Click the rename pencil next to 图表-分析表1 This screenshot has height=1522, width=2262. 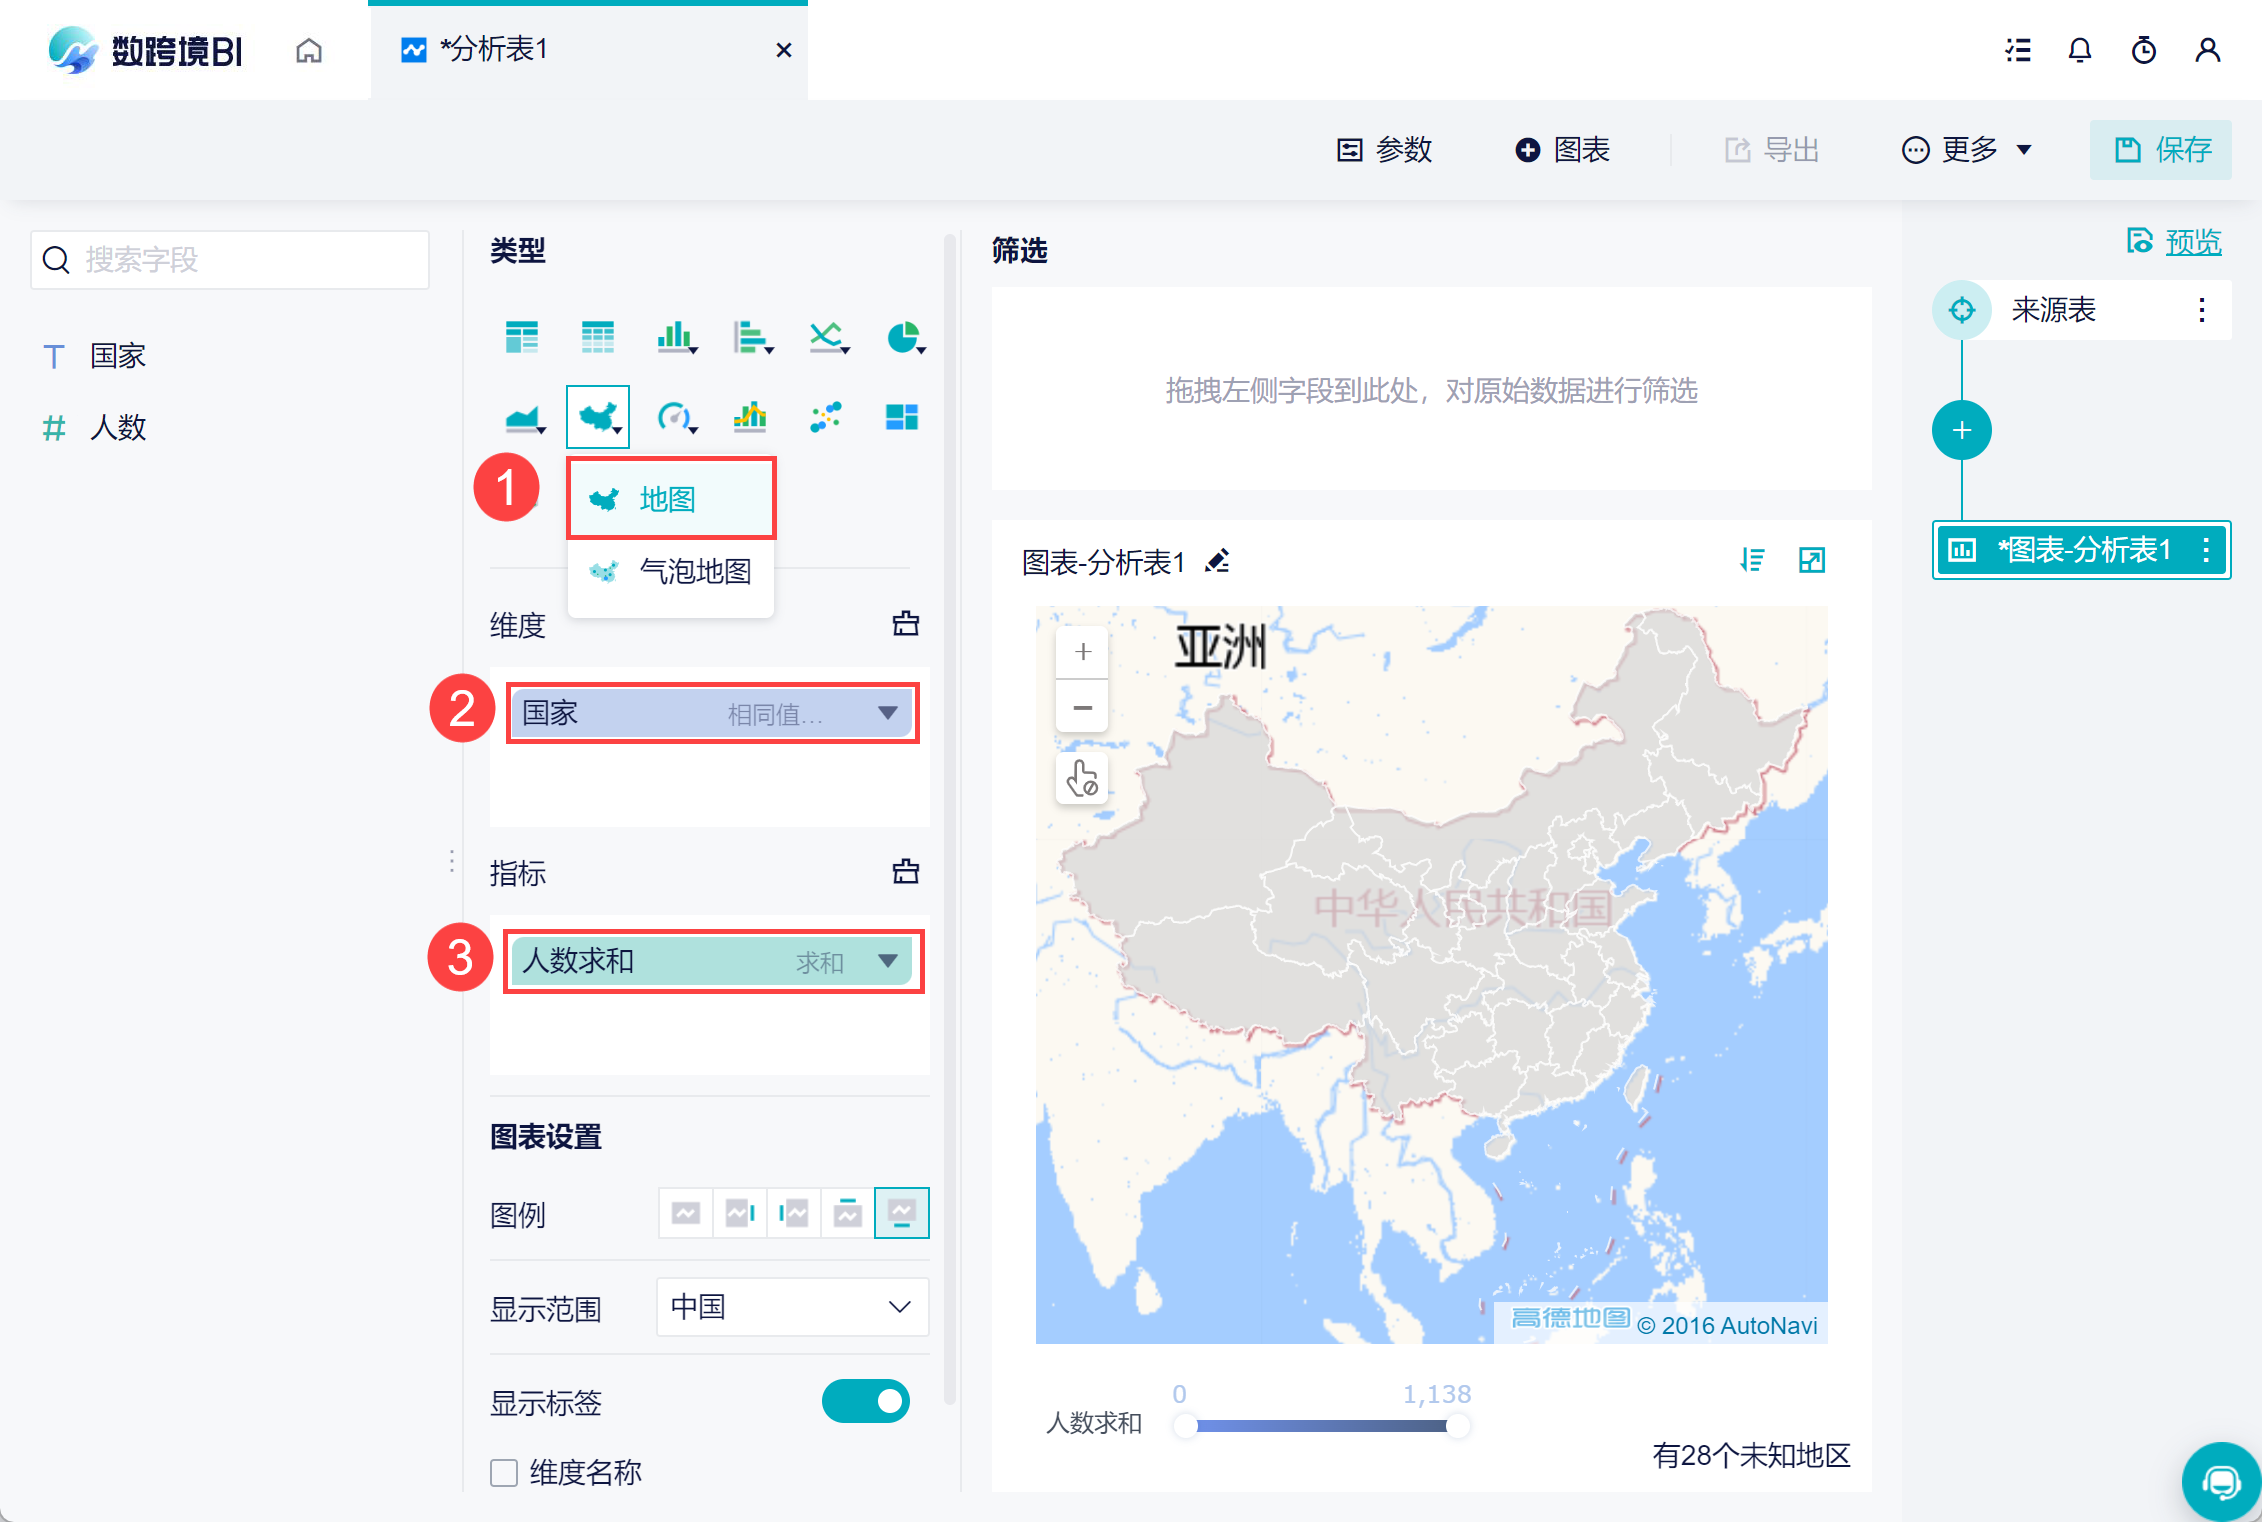[1217, 561]
